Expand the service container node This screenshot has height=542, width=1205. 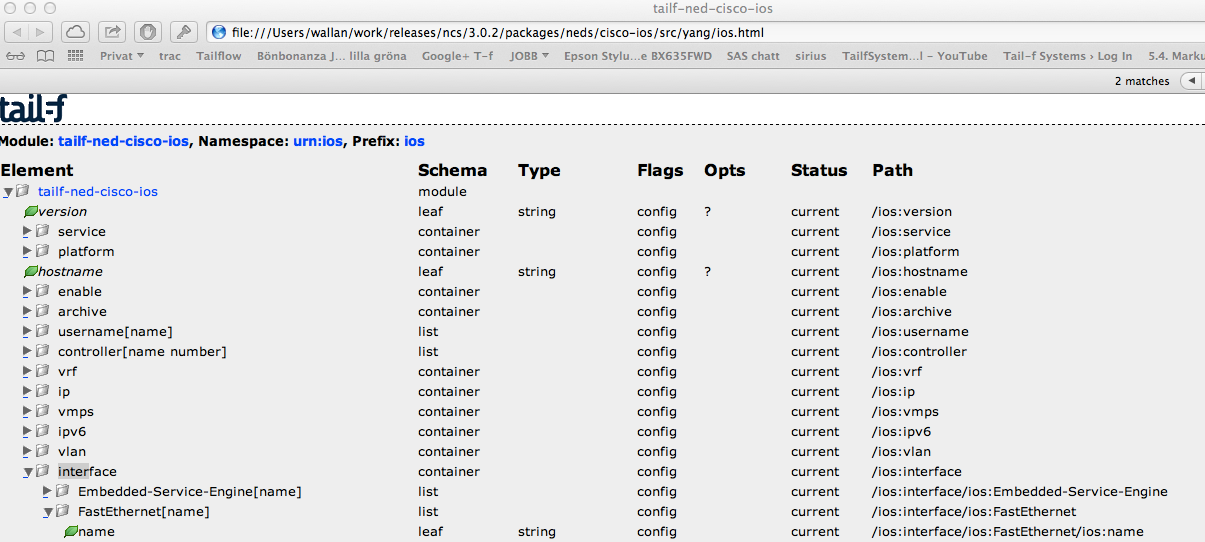coord(27,231)
